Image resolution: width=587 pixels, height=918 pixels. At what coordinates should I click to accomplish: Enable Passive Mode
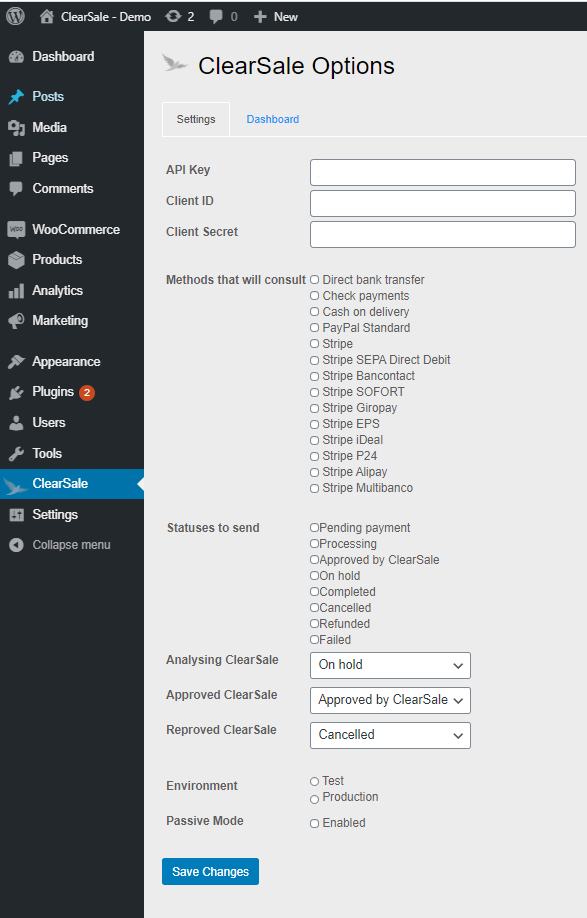coord(314,824)
